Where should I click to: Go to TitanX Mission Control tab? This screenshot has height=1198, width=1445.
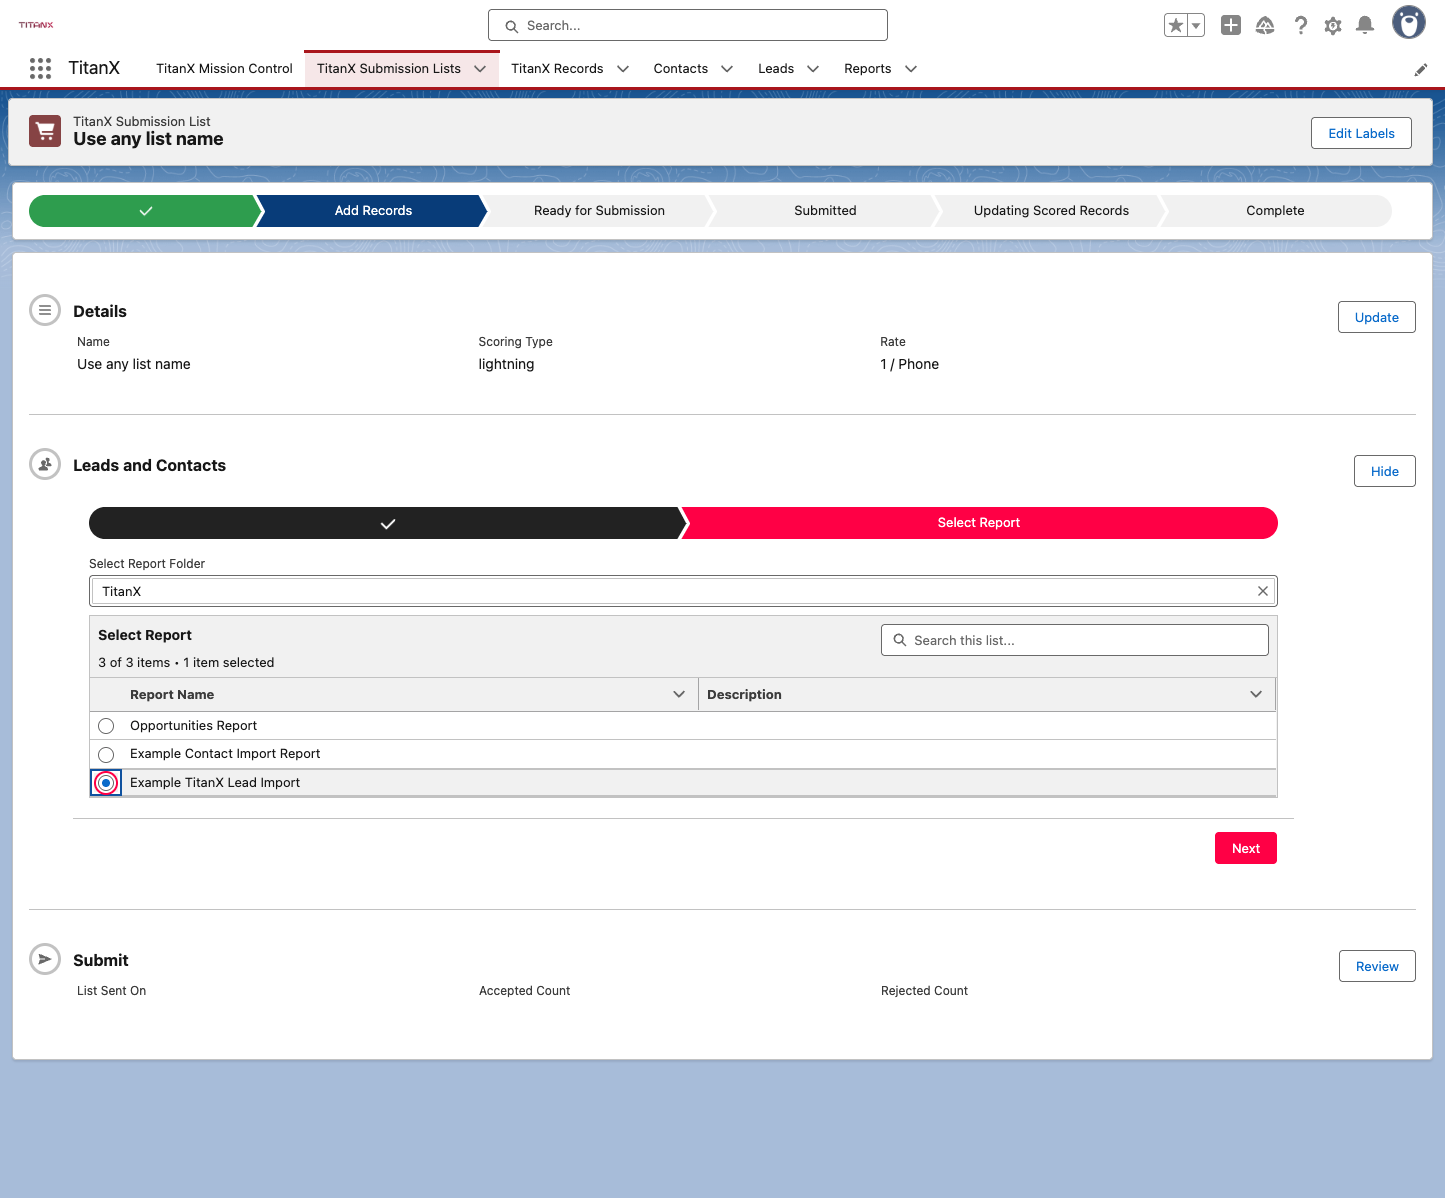(x=224, y=69)
